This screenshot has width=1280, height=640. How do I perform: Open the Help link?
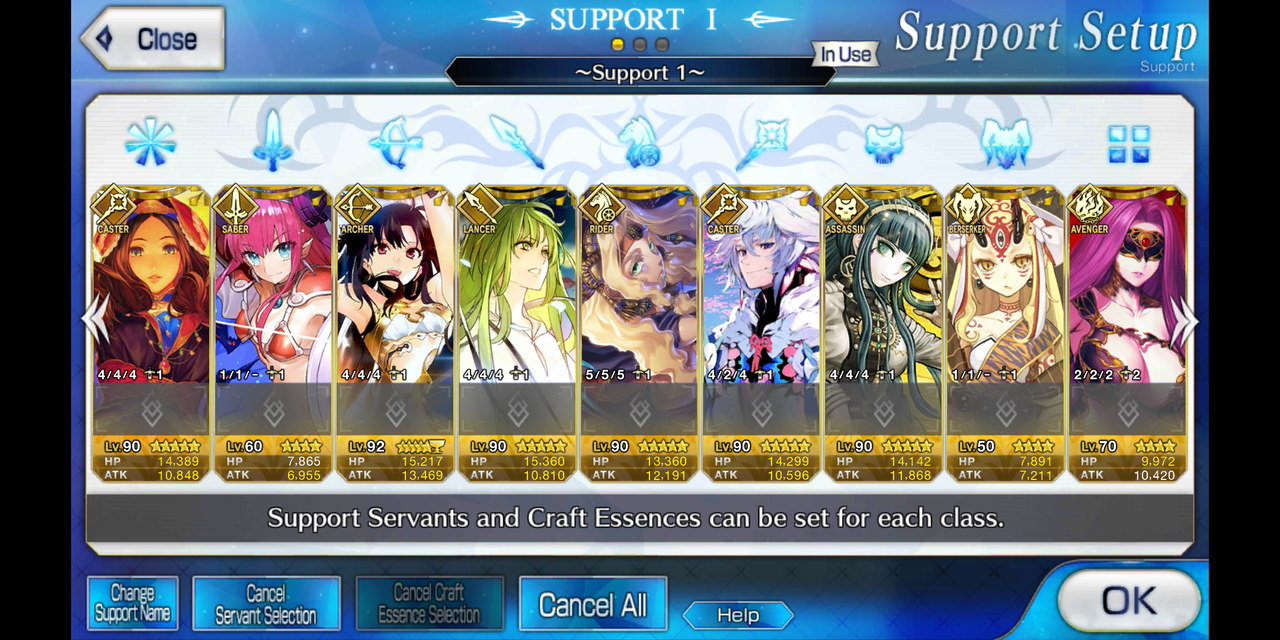(x=738, y=615)
